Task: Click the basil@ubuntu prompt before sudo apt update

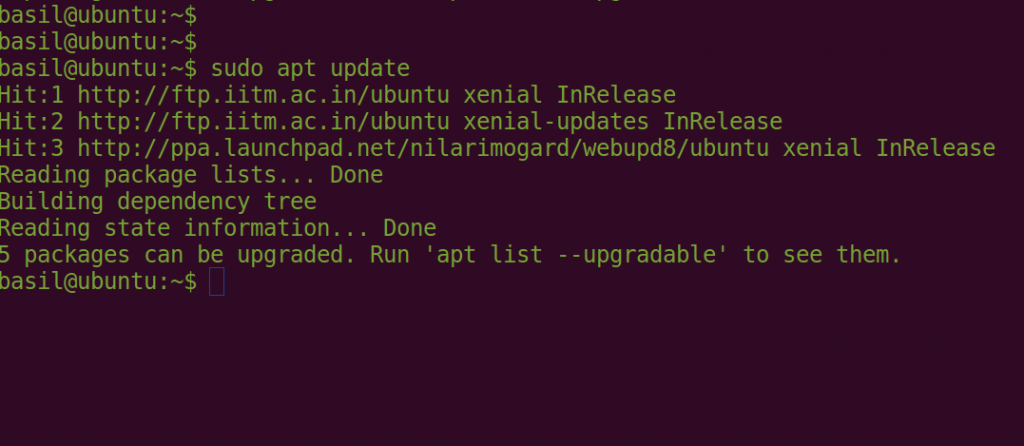Action: click(98, 69)
